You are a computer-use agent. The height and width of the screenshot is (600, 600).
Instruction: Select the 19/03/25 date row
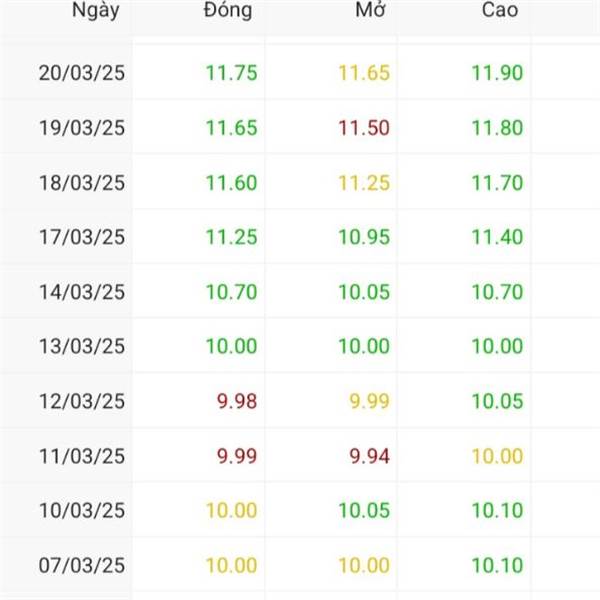[82, 128]
